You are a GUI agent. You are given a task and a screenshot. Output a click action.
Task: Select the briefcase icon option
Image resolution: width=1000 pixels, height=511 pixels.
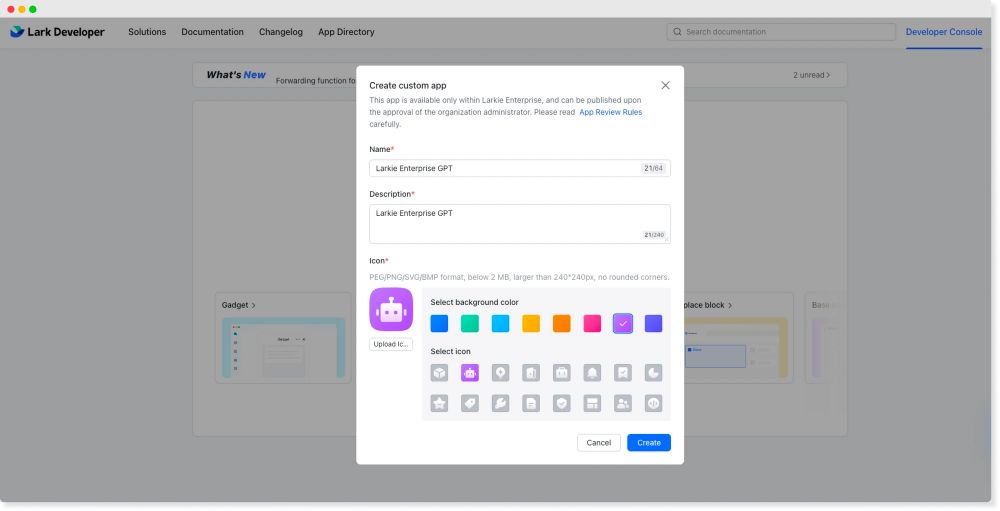tap(562, 372)
